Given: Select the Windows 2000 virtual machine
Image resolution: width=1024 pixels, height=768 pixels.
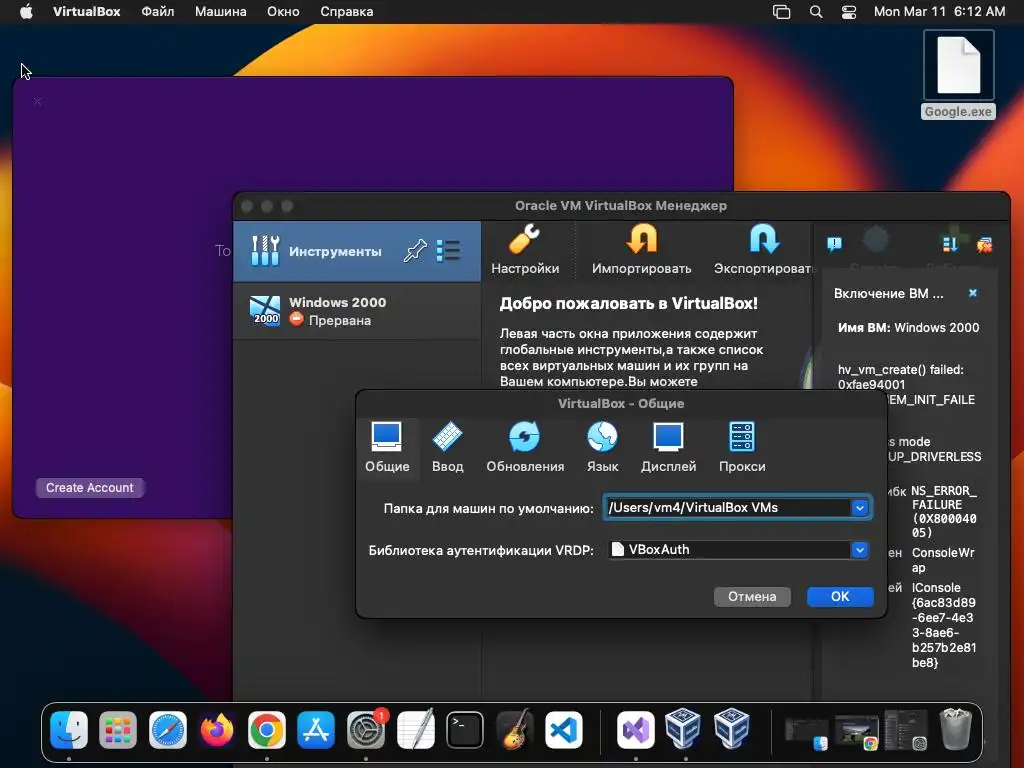Looking at the screenshot, I should point(357,311).
